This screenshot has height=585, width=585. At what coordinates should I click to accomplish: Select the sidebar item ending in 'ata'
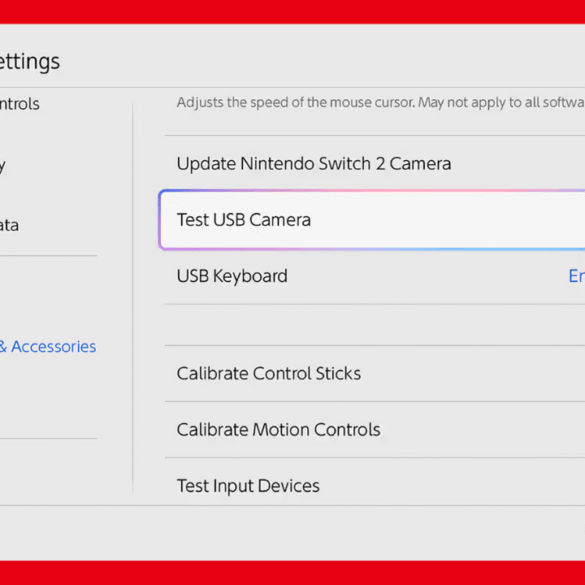(x=9, y=225)
